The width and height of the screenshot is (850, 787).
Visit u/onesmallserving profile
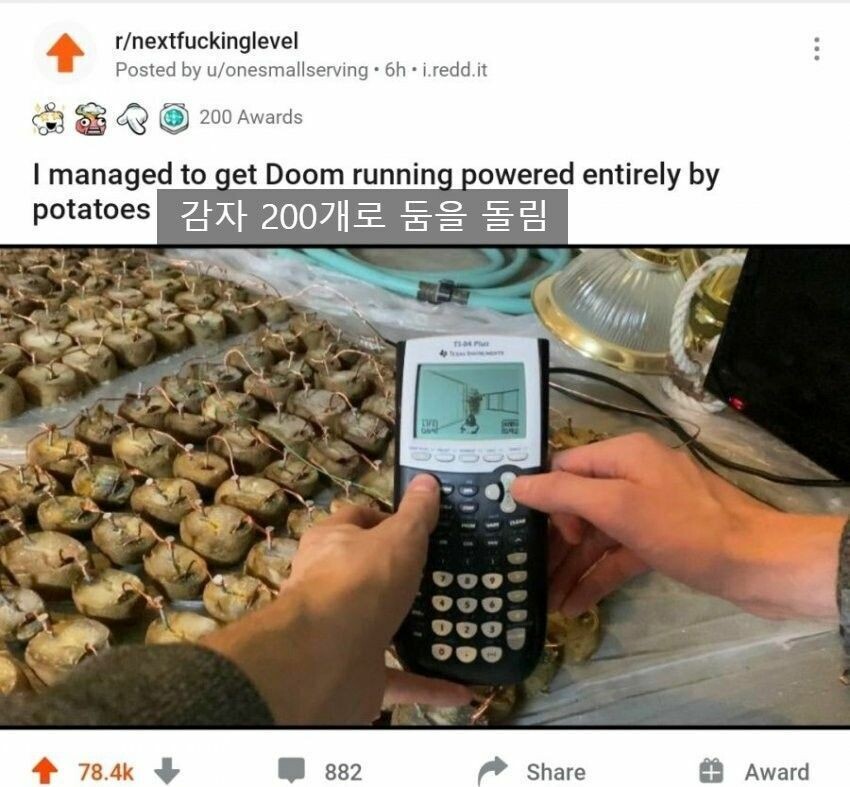(285, 70)
